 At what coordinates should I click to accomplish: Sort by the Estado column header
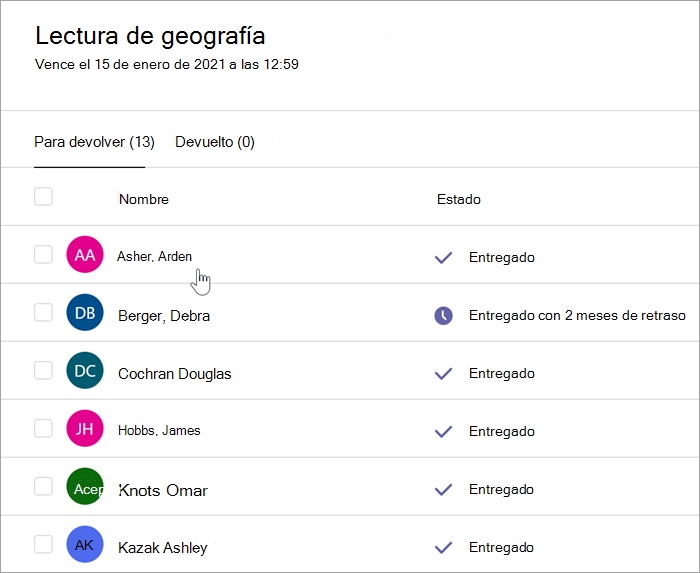[x=458, y=199]
